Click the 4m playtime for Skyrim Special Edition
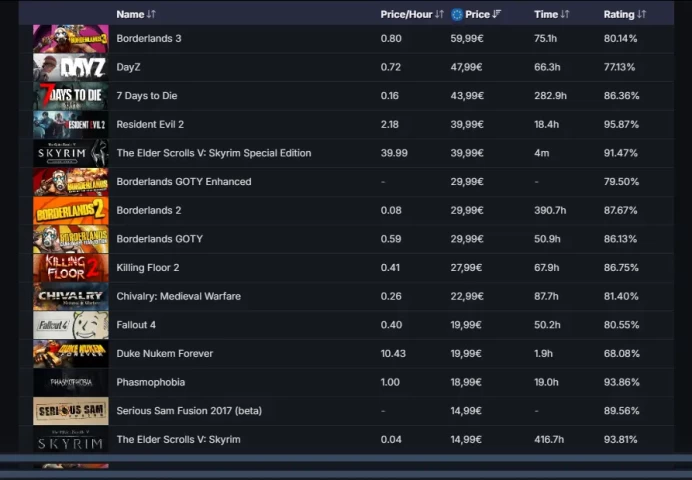The width and height of the screenshot is (692, 480). tap(542, 153)
